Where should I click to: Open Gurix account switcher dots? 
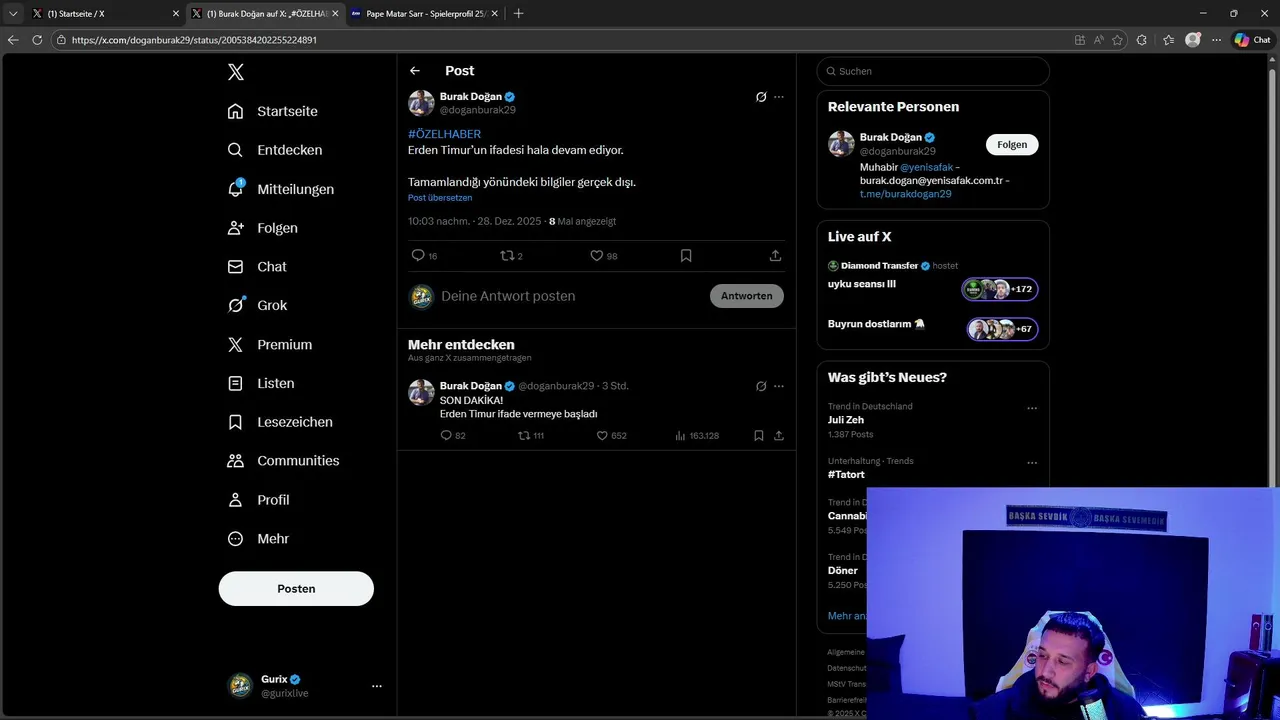(x=377, y=686)
